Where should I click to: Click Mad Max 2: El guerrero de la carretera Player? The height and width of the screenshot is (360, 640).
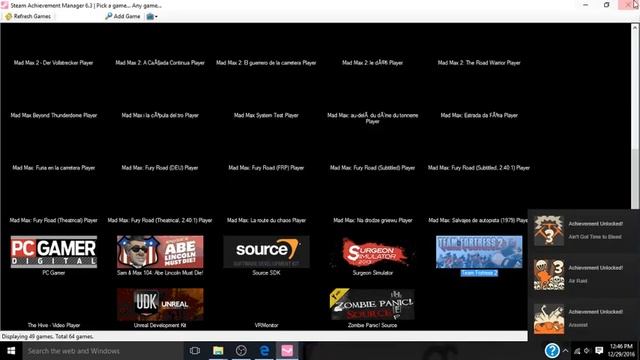click(266, 63)
